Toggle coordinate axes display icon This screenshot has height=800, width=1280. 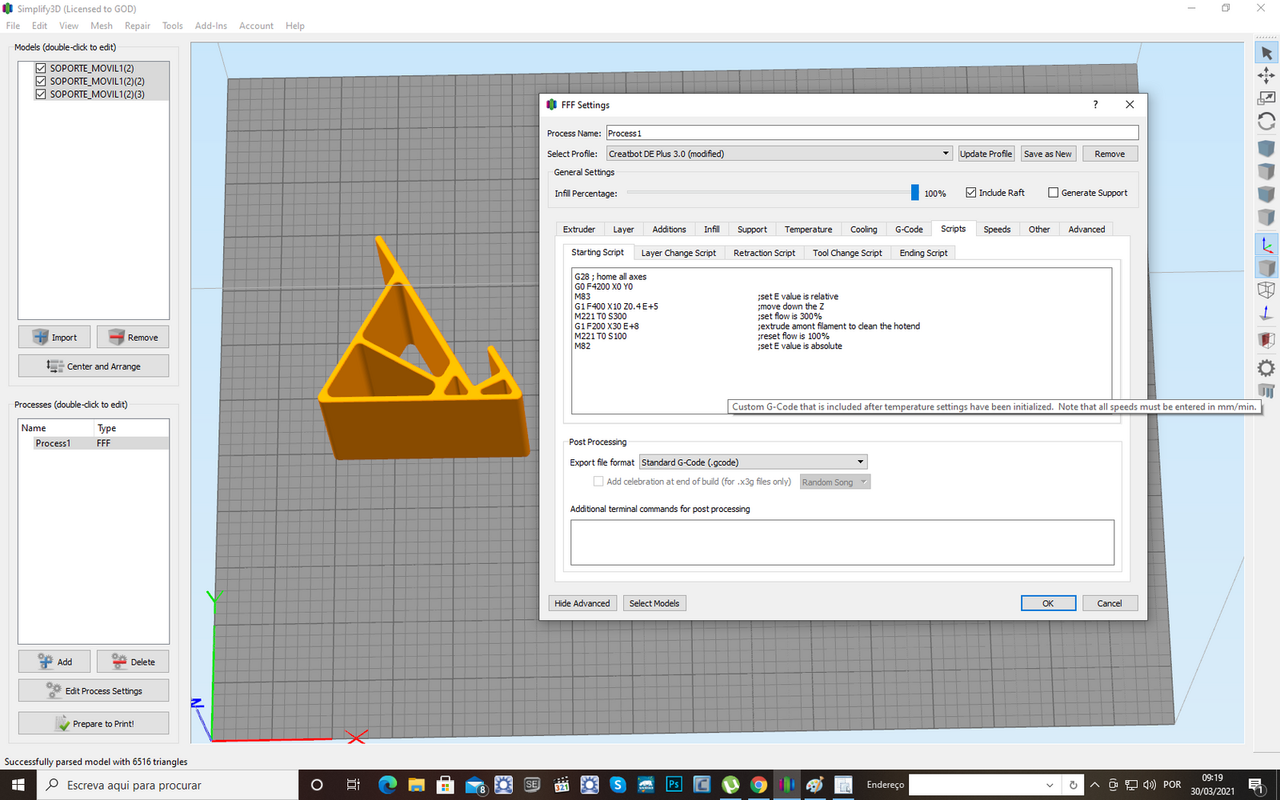1265,244
